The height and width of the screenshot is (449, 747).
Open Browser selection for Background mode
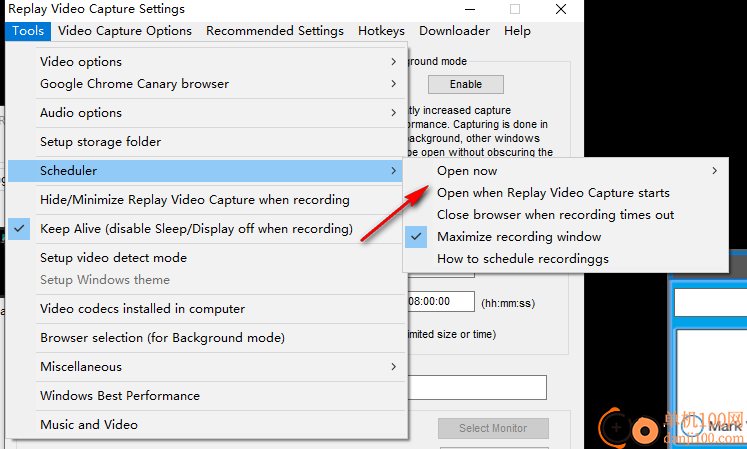click(206, 338)
